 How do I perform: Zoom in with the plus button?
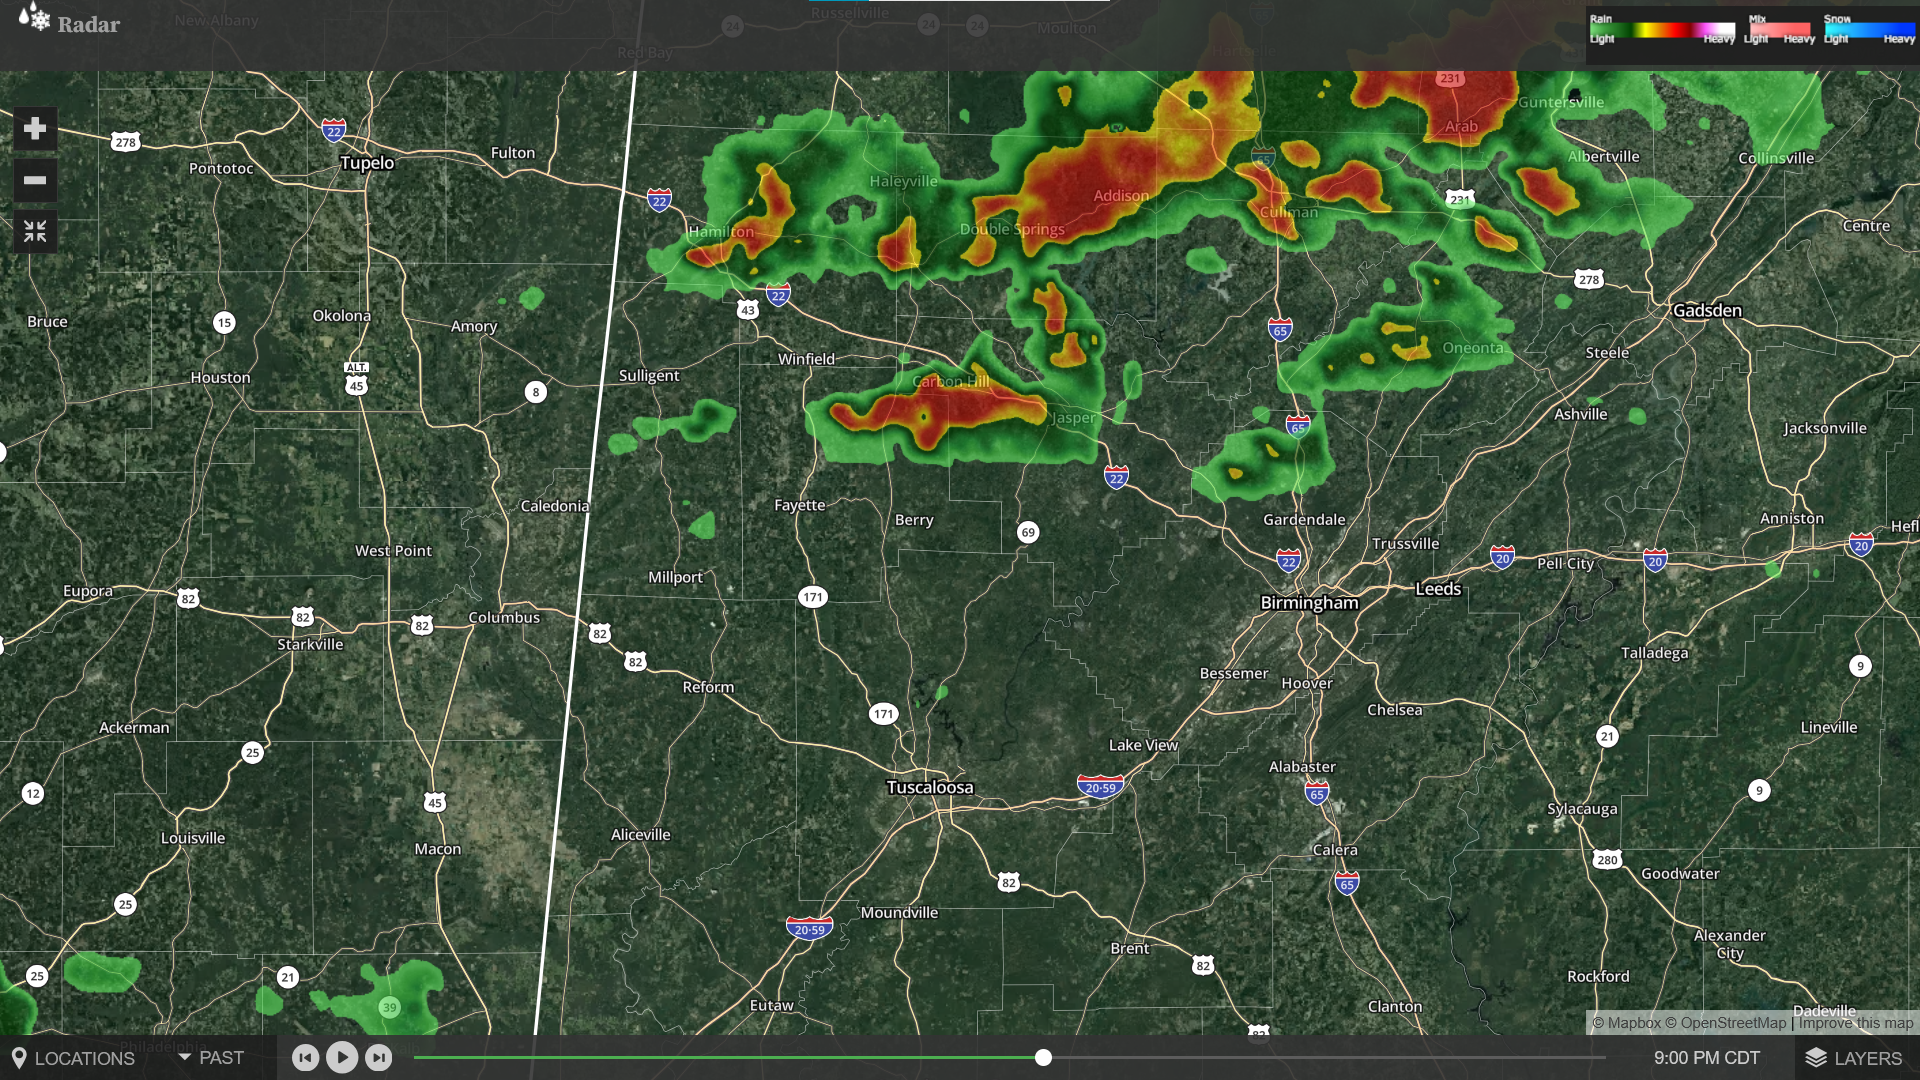[35, 129]
